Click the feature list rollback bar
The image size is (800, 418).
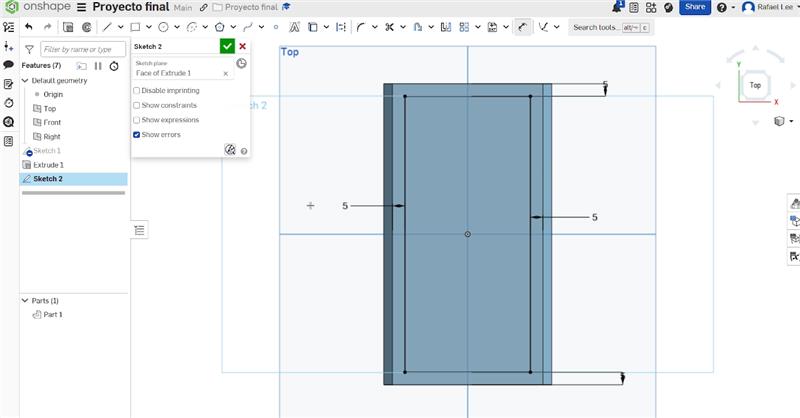[x=73, y=193]
